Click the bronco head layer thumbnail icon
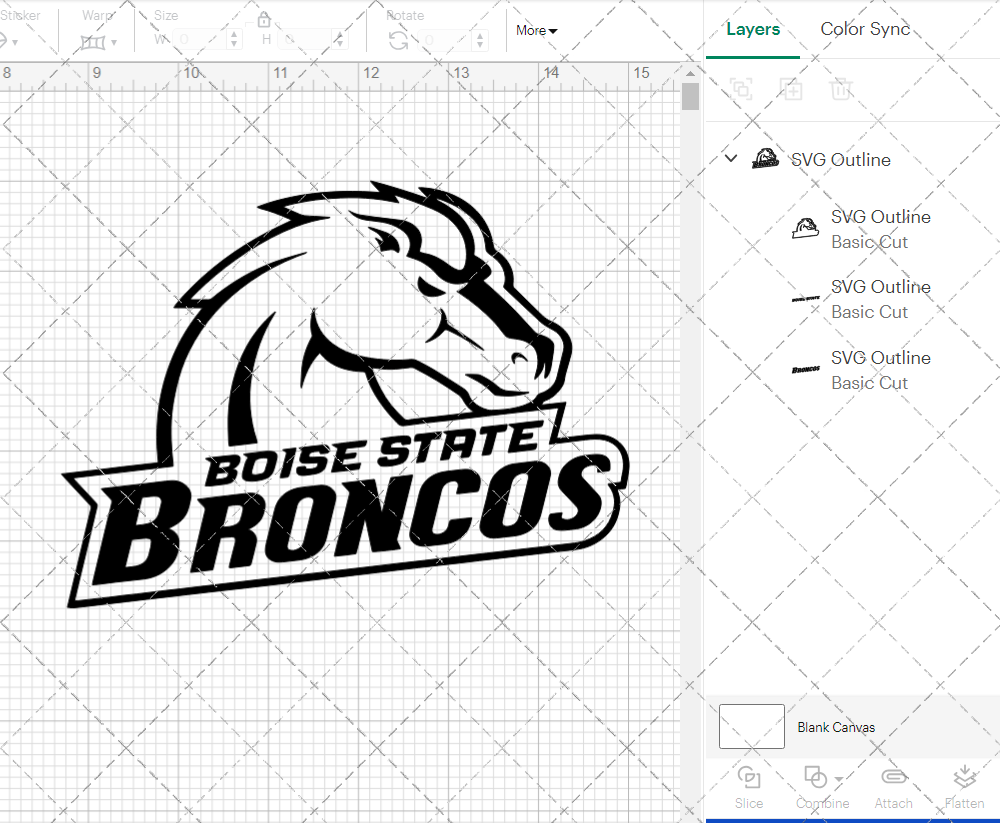 [805, 227]
